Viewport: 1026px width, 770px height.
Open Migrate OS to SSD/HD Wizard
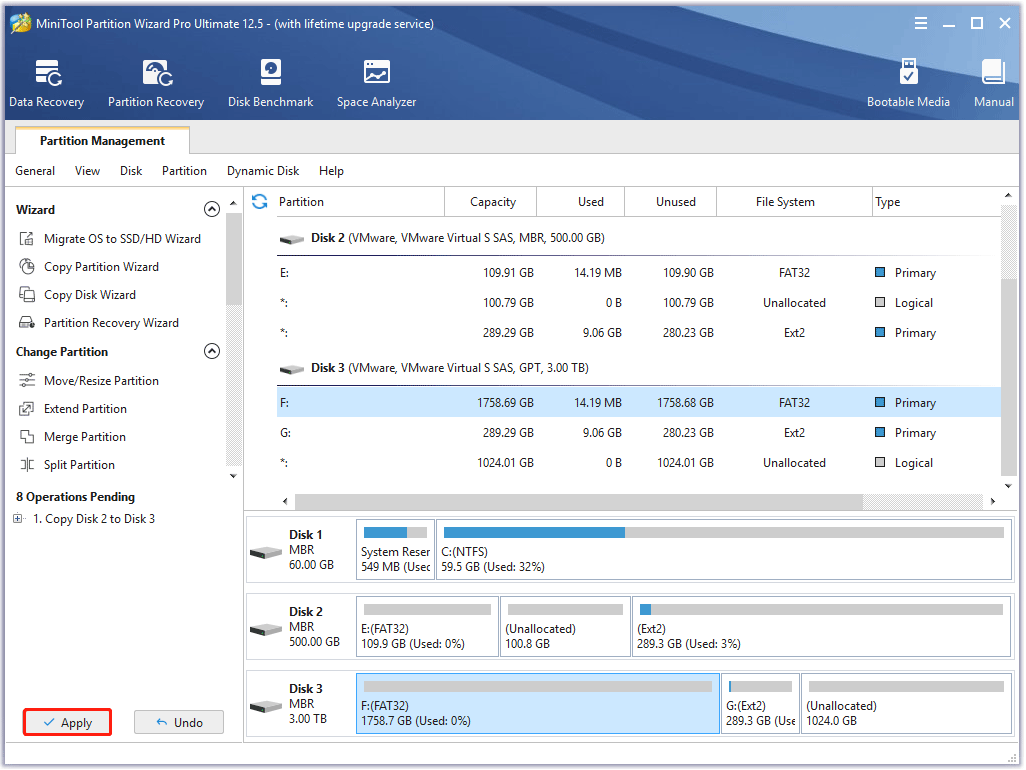tap(122, 239)
